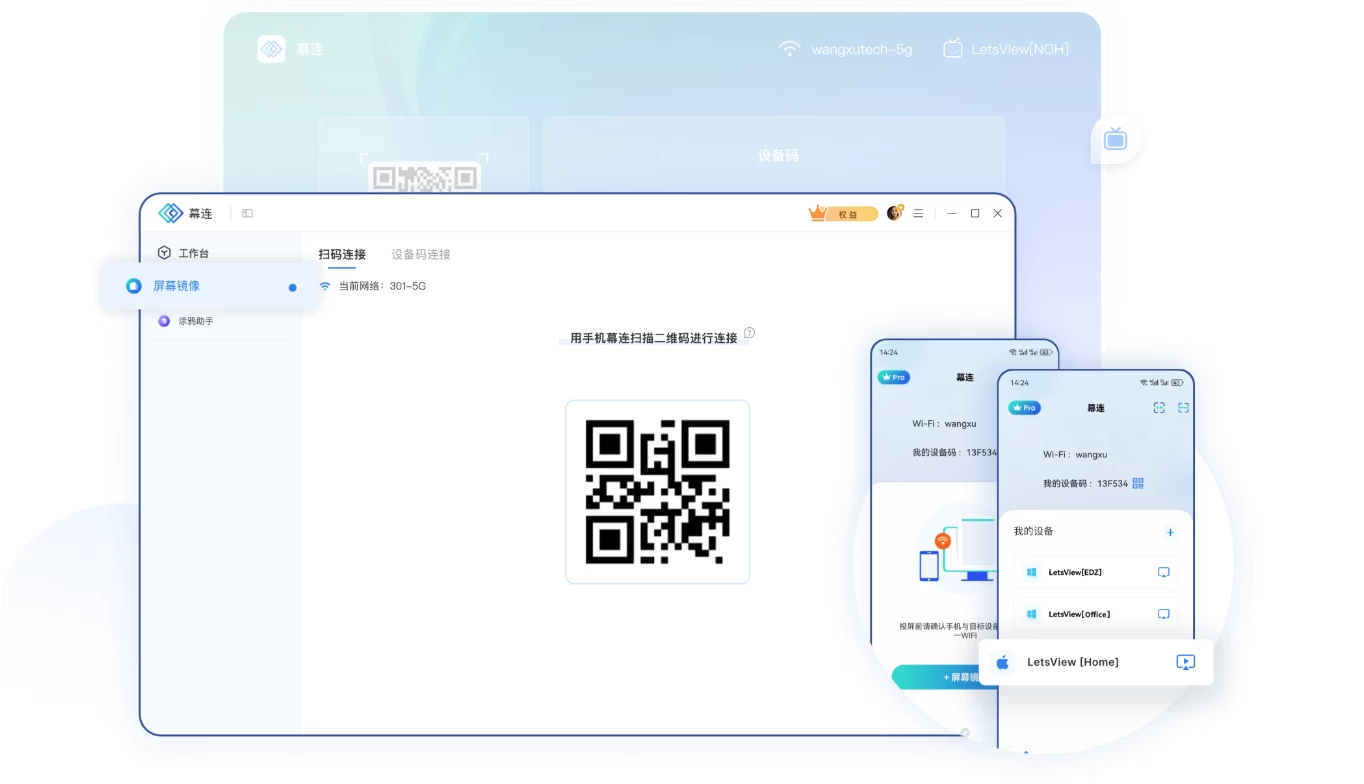
Task: Tap the cast icon on LetsView[EDZ] row
Action: (1163, 572)
